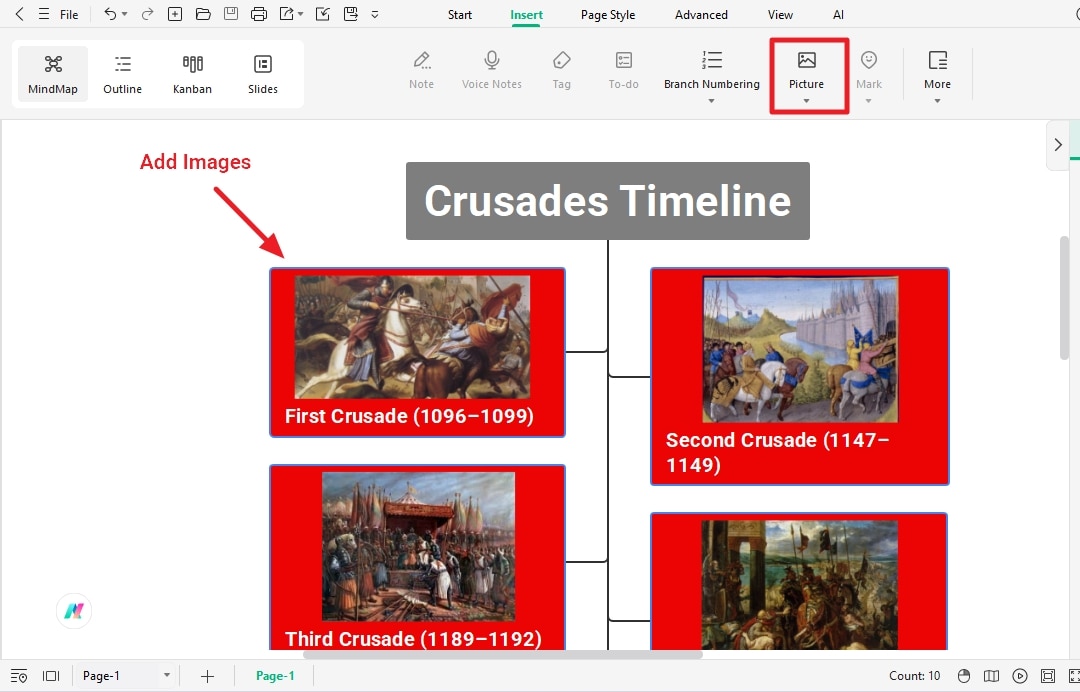1080x692 pixels.
Task: Expand the quick access toolbar customize arrow
Action: click(x=375, y=14)
